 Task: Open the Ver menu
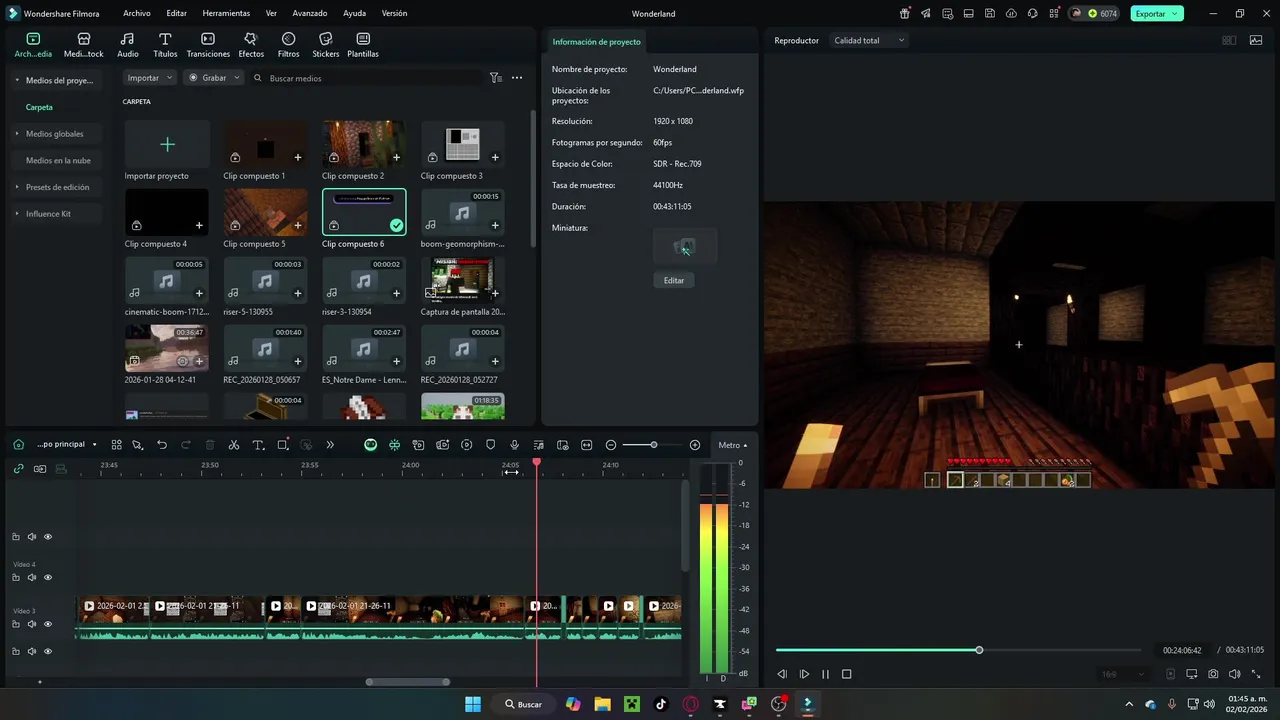271,14
